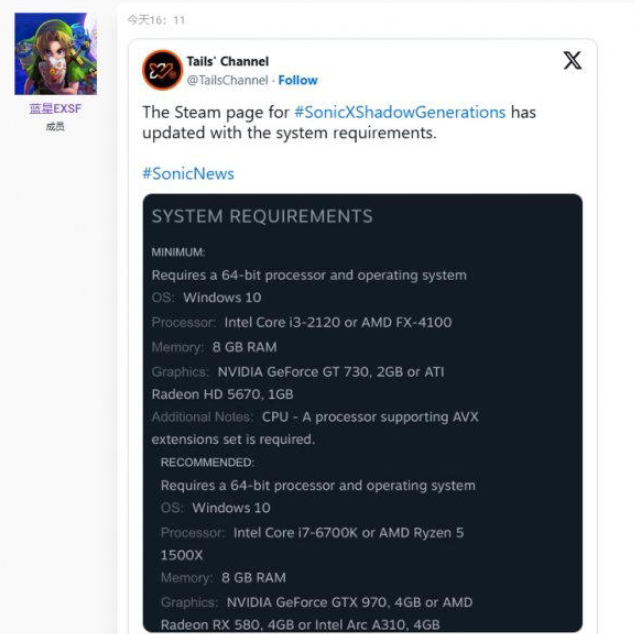Image resolution: width=635 pixels, height=634 pixels.
Task: Open the #SonicNews hashtag
Action: coord(188,174)
